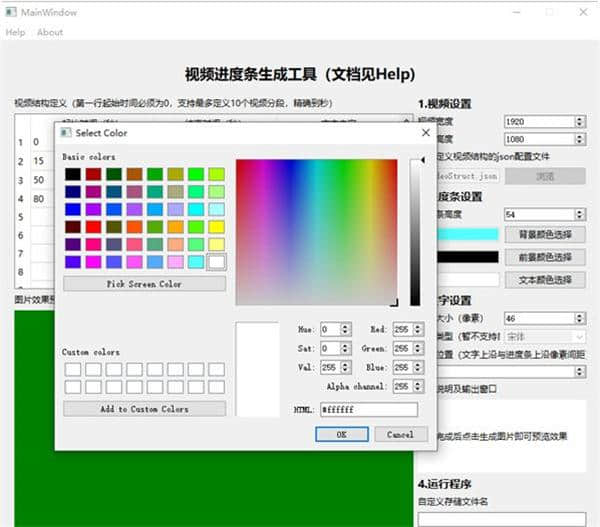Screen dimensions: 600x527
Task: Open the About menu
Action: click(x=50, y=32)
